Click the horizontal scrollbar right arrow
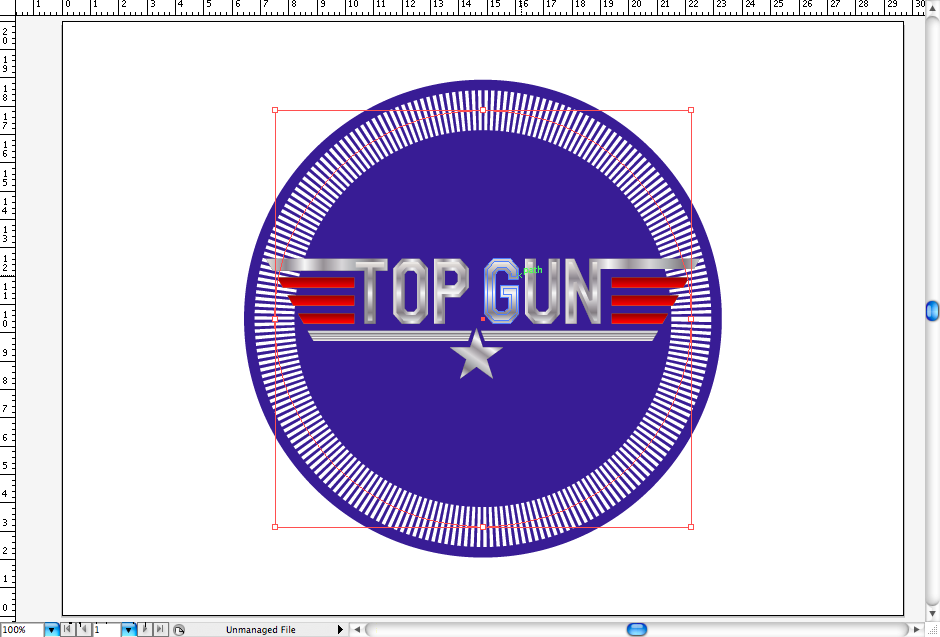This screenshot has height=637, width=940. coord(916,630)
